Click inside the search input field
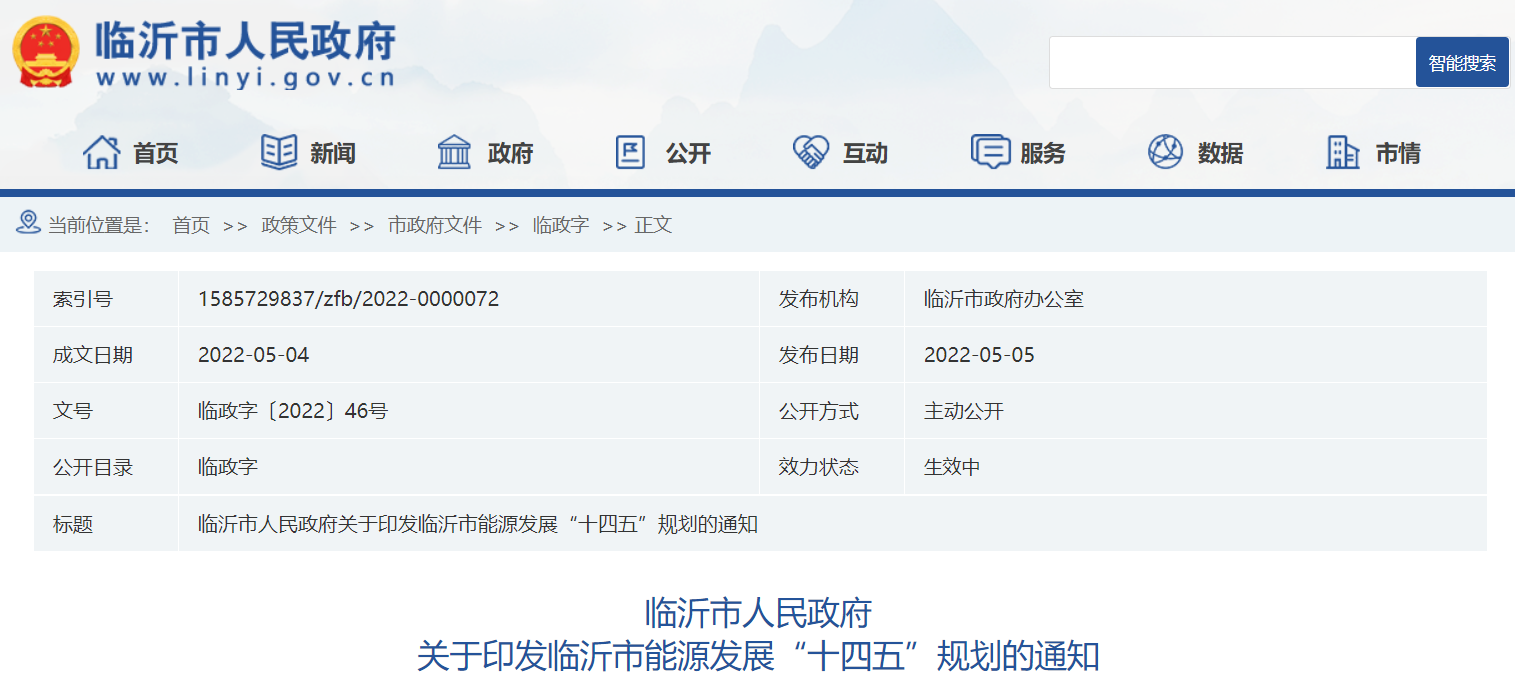Viewport: 1515px width, 683px height. coord(1230,62)
